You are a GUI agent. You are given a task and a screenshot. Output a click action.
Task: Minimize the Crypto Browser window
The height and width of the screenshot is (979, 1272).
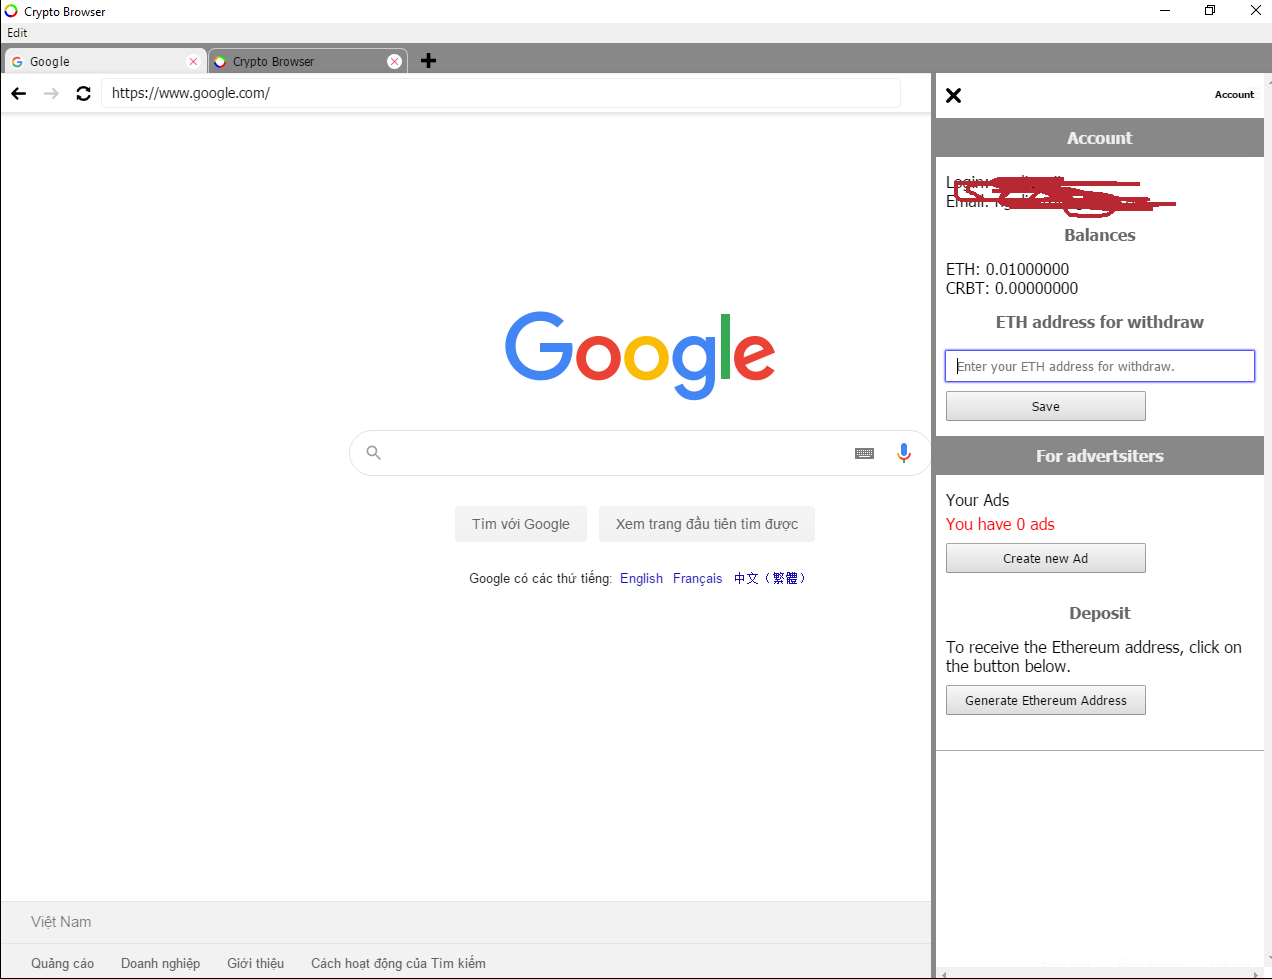click(x=1165, y=11)
